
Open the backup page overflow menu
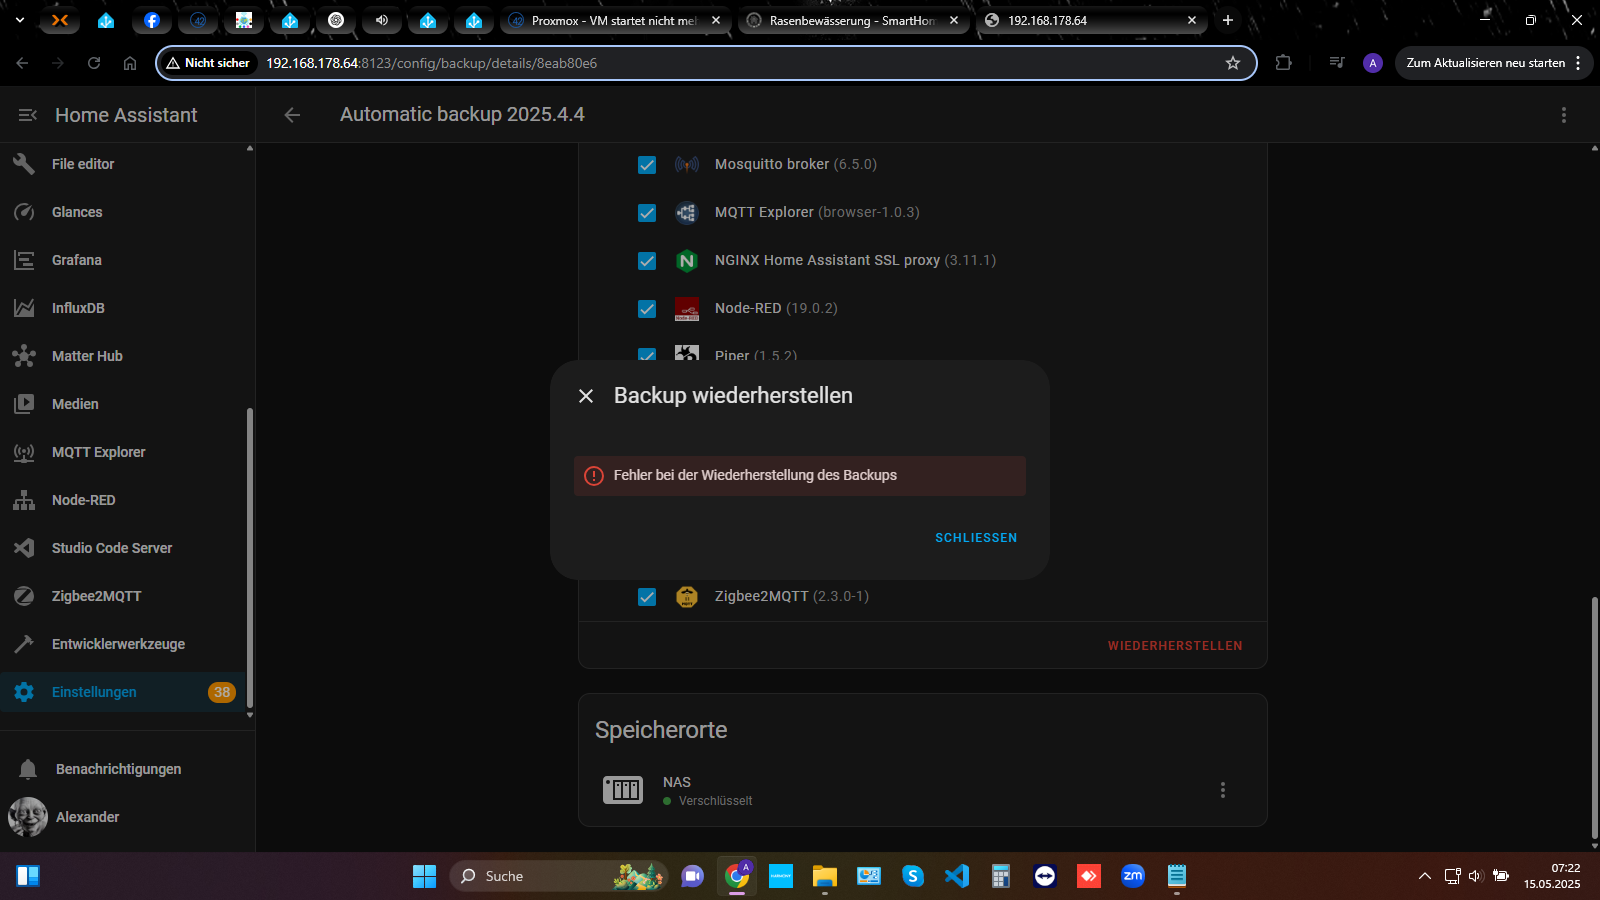tap(1564, 115)
